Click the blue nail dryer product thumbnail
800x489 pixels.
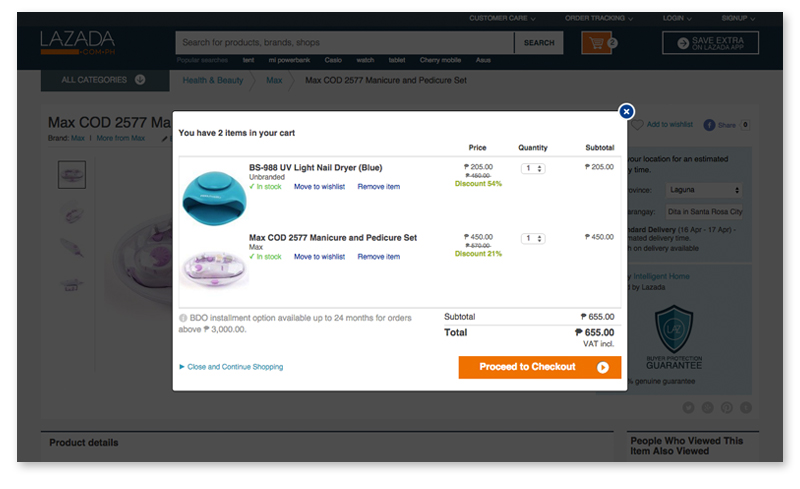click(x=214, y=199)
